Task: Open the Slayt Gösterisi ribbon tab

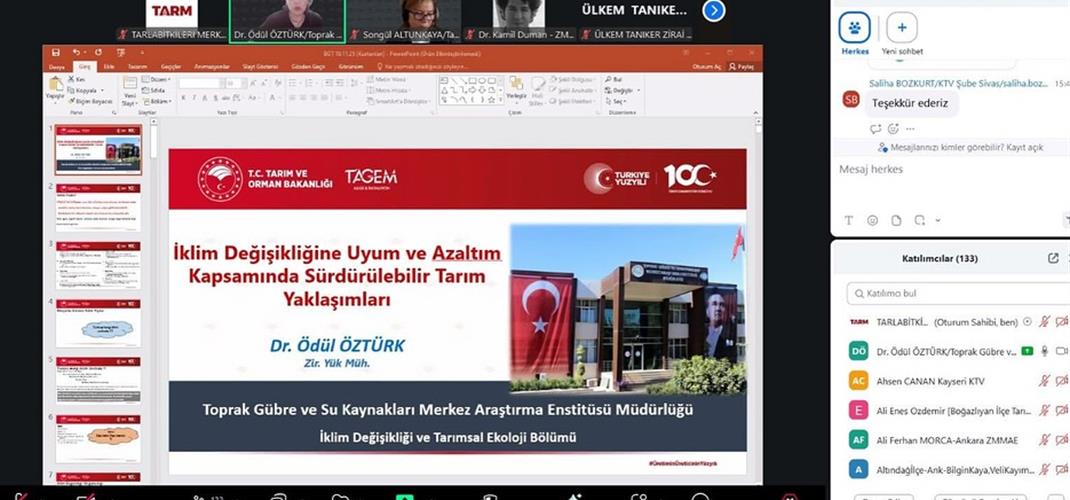Action: pos(260,67)
